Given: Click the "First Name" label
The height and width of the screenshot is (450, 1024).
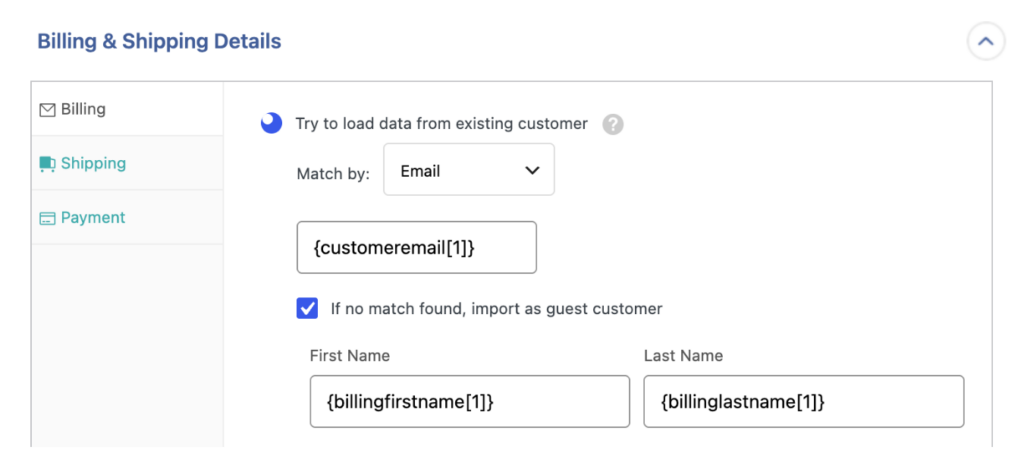Looking at the screenshot, I should [349, 356].
